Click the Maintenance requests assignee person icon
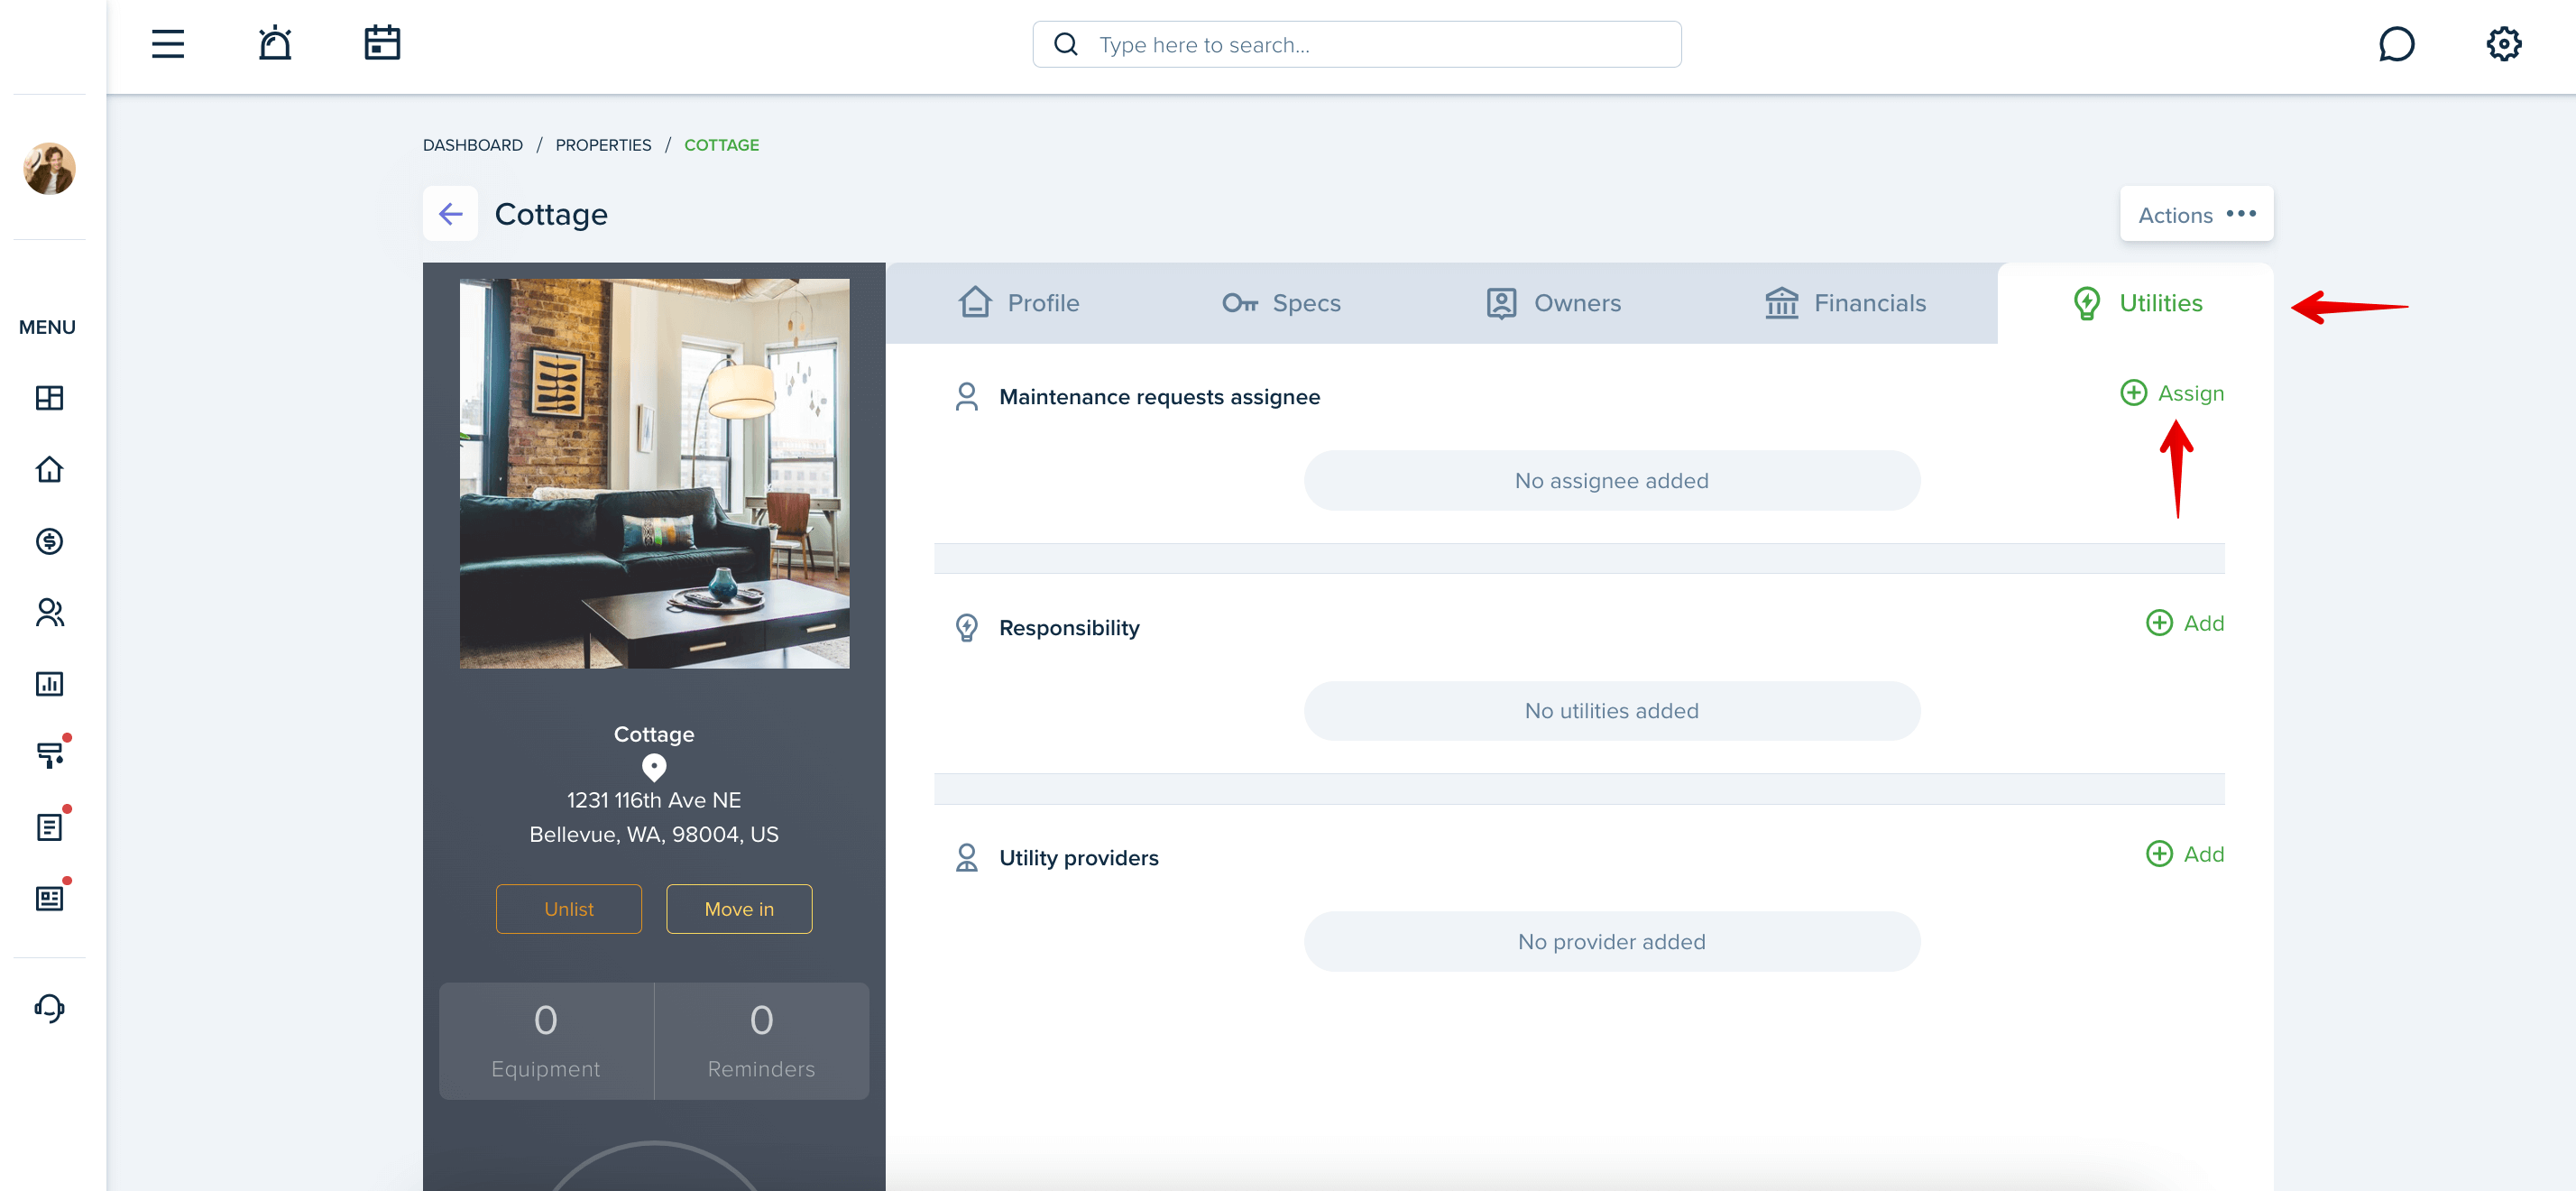 (966, 397)
